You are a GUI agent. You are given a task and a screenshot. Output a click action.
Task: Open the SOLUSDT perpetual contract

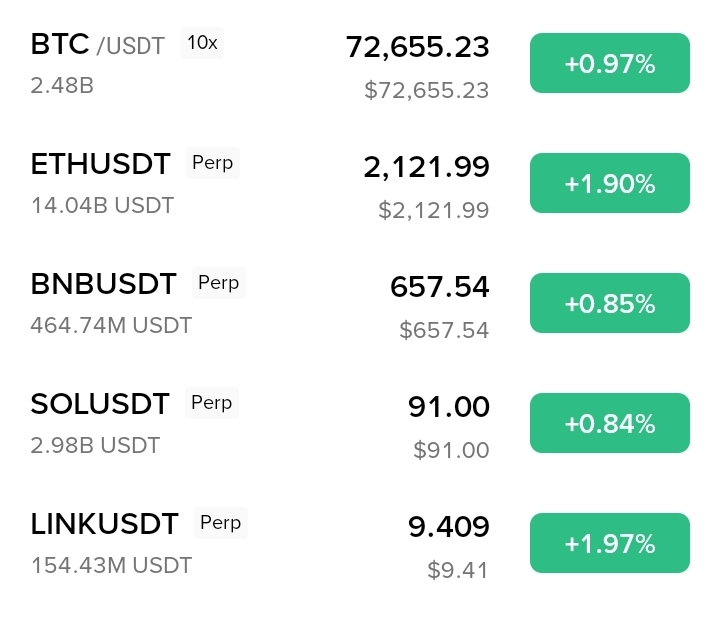(360, 423)
